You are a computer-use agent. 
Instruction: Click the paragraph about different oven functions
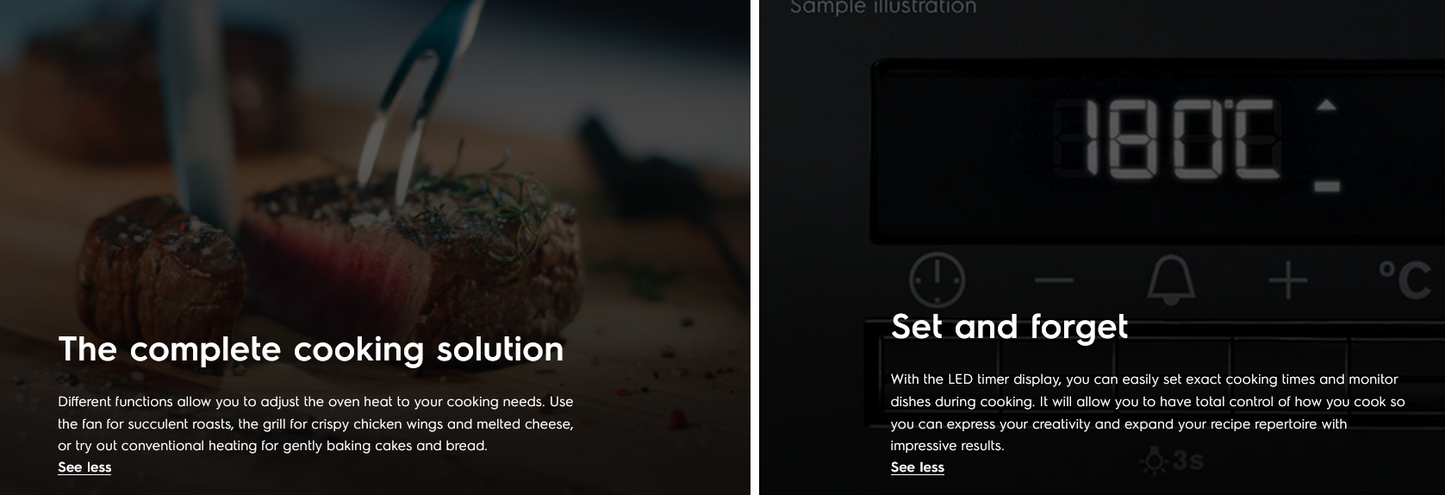pos(316,423)
